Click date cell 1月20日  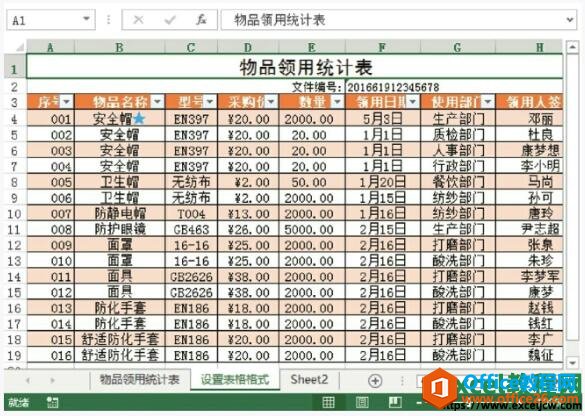[x=383, y=182]
